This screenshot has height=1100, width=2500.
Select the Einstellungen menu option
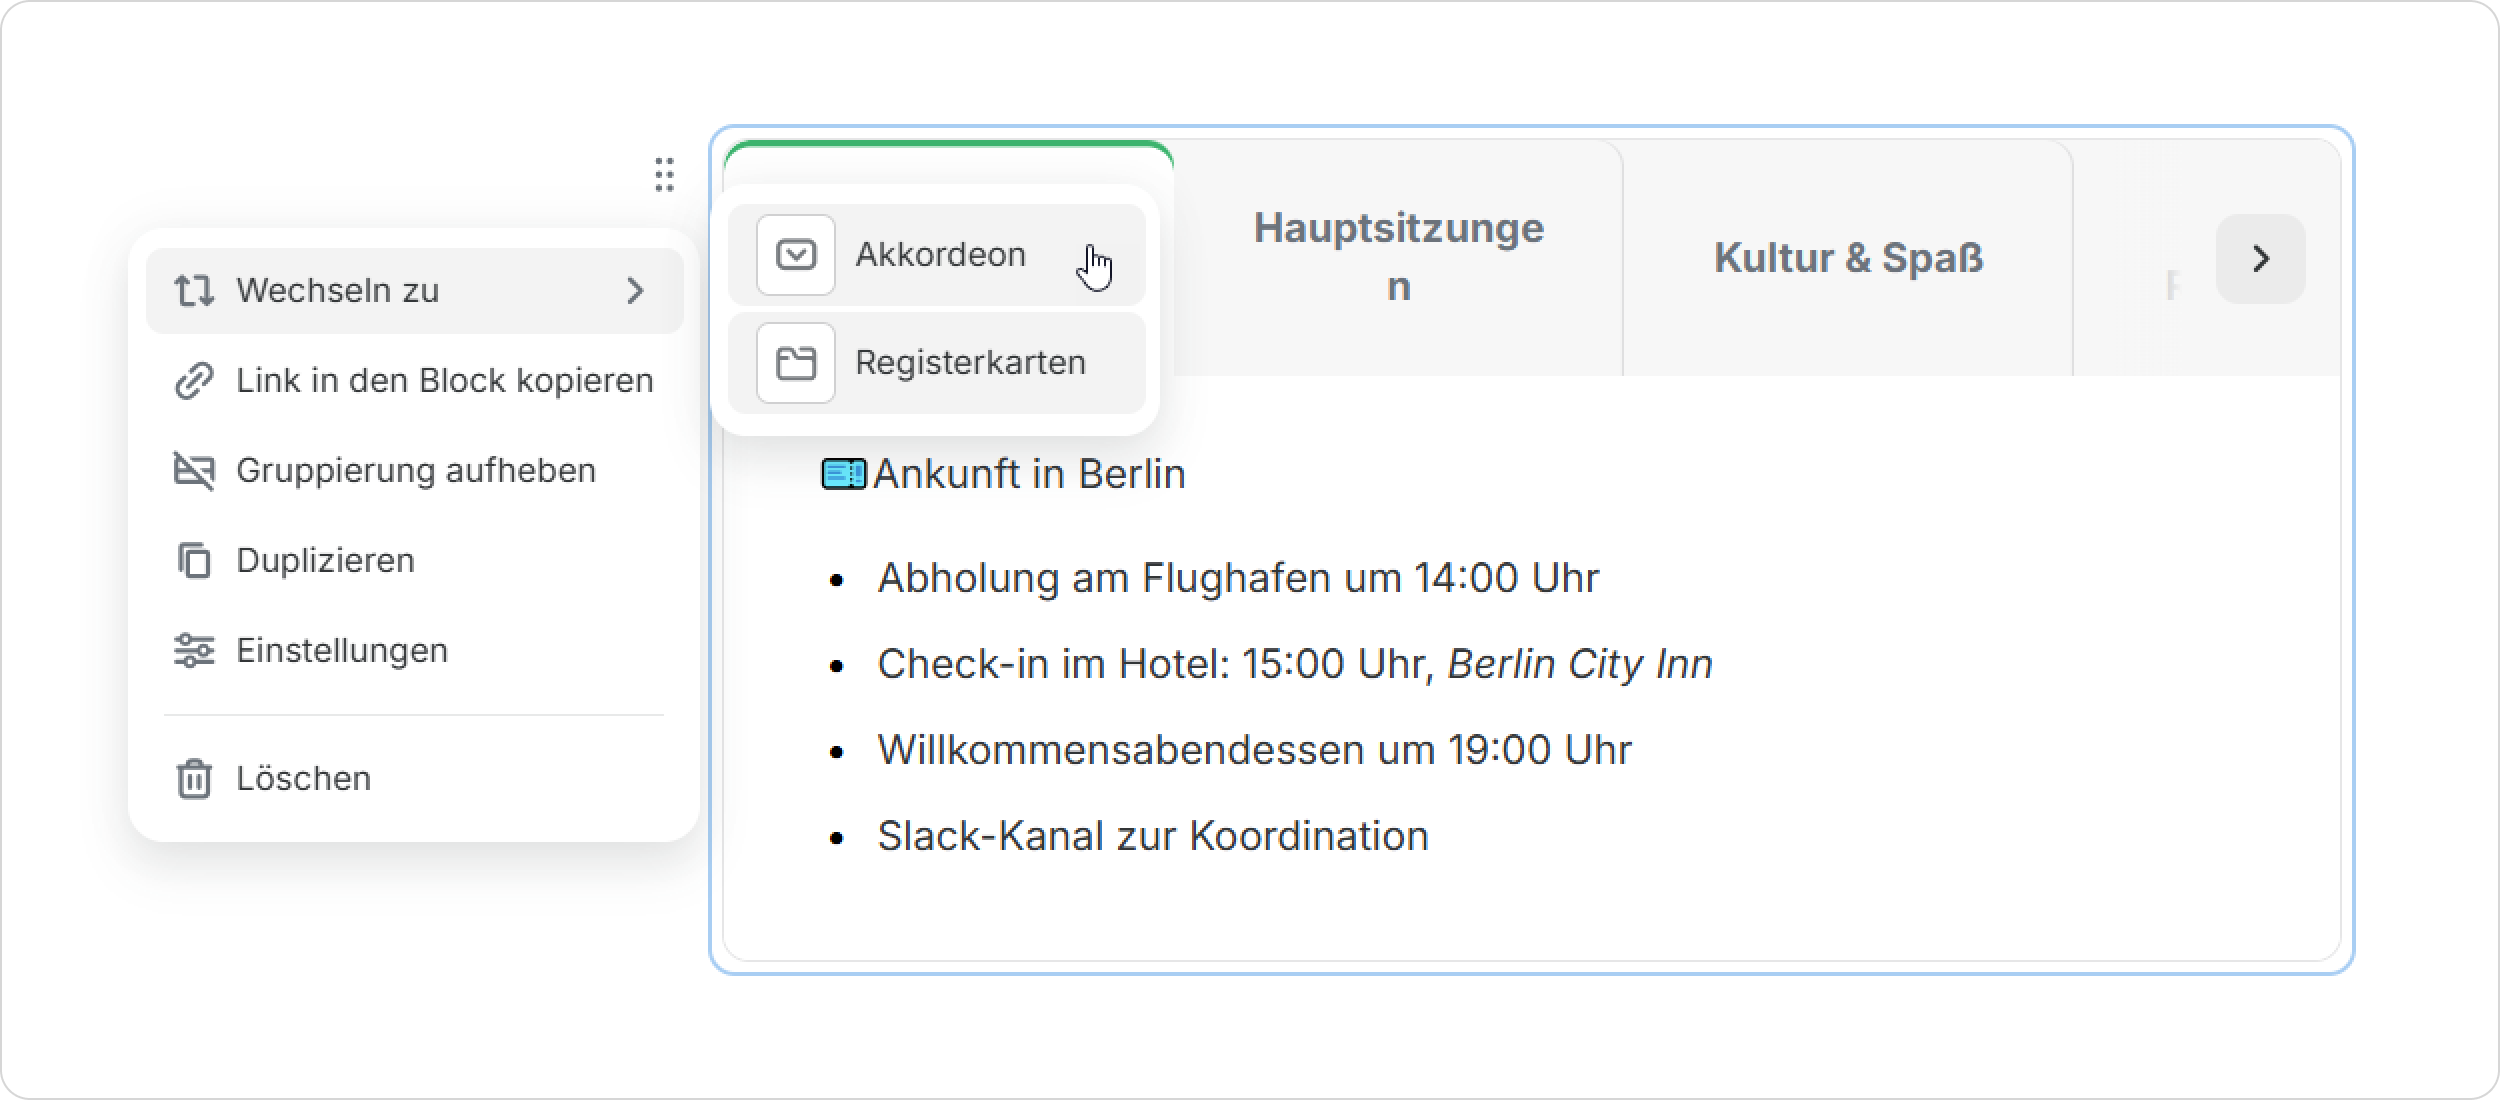tap(342, 651)
